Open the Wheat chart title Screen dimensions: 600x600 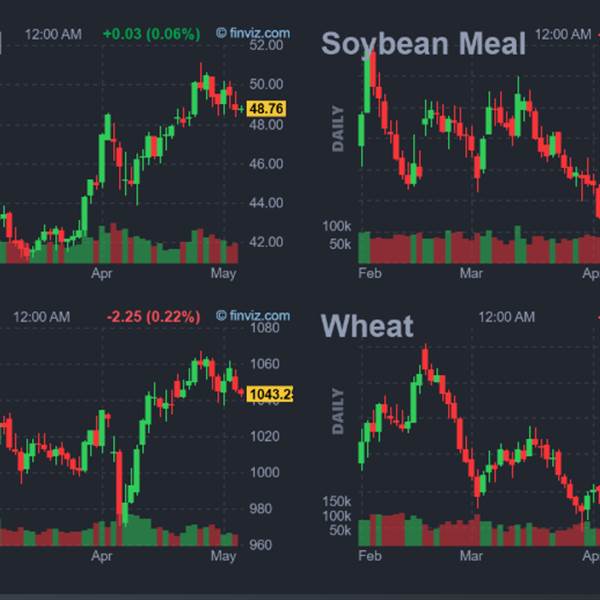click(x=367, y=326)
